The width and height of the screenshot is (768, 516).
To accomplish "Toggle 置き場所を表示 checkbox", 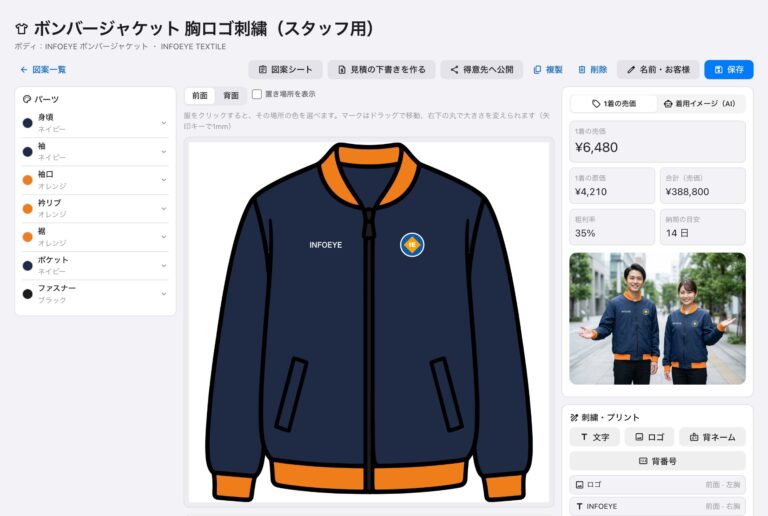I will (x=257, y=94).
